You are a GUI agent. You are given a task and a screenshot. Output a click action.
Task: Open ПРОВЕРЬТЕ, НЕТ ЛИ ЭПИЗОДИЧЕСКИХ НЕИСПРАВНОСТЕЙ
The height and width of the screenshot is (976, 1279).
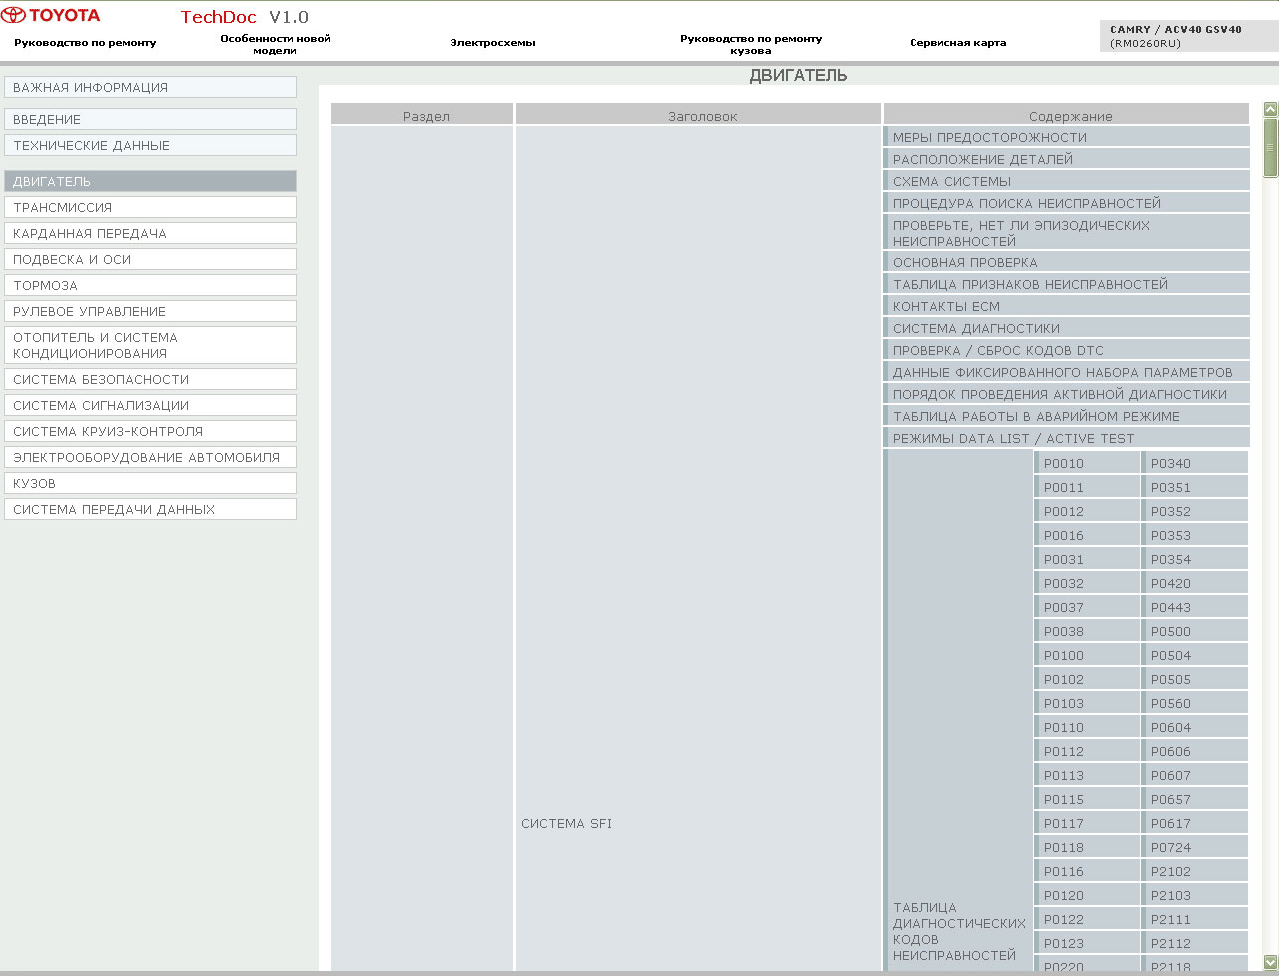point(1066,233)
